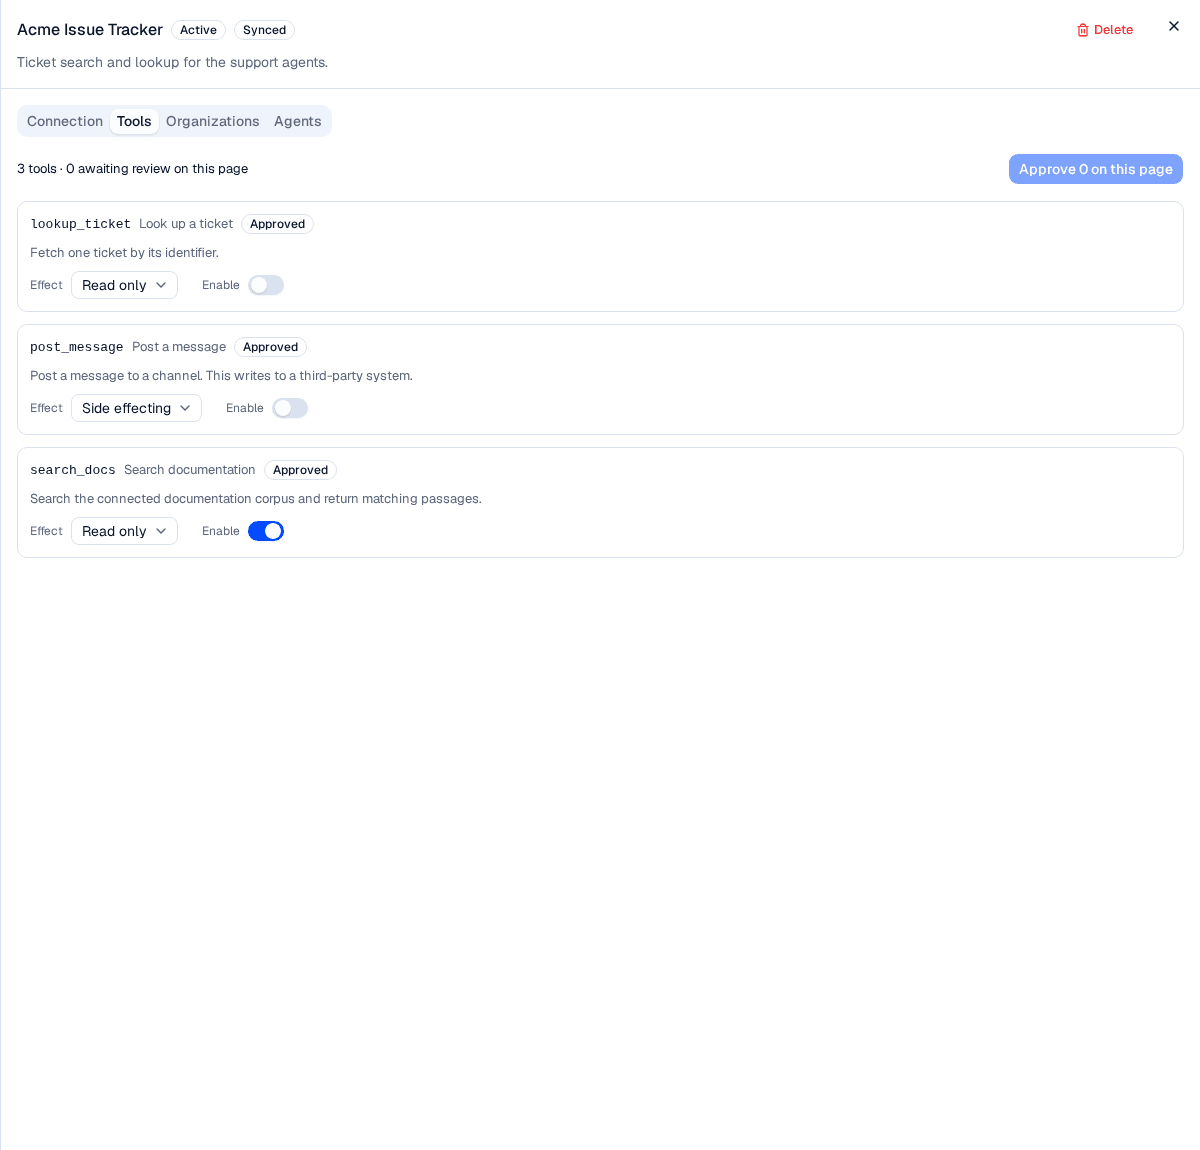The height and width of the screenshot is (1150, 1200).
Task: Close the Acme Issue Tracker panel
Action: click(1174, 26)
